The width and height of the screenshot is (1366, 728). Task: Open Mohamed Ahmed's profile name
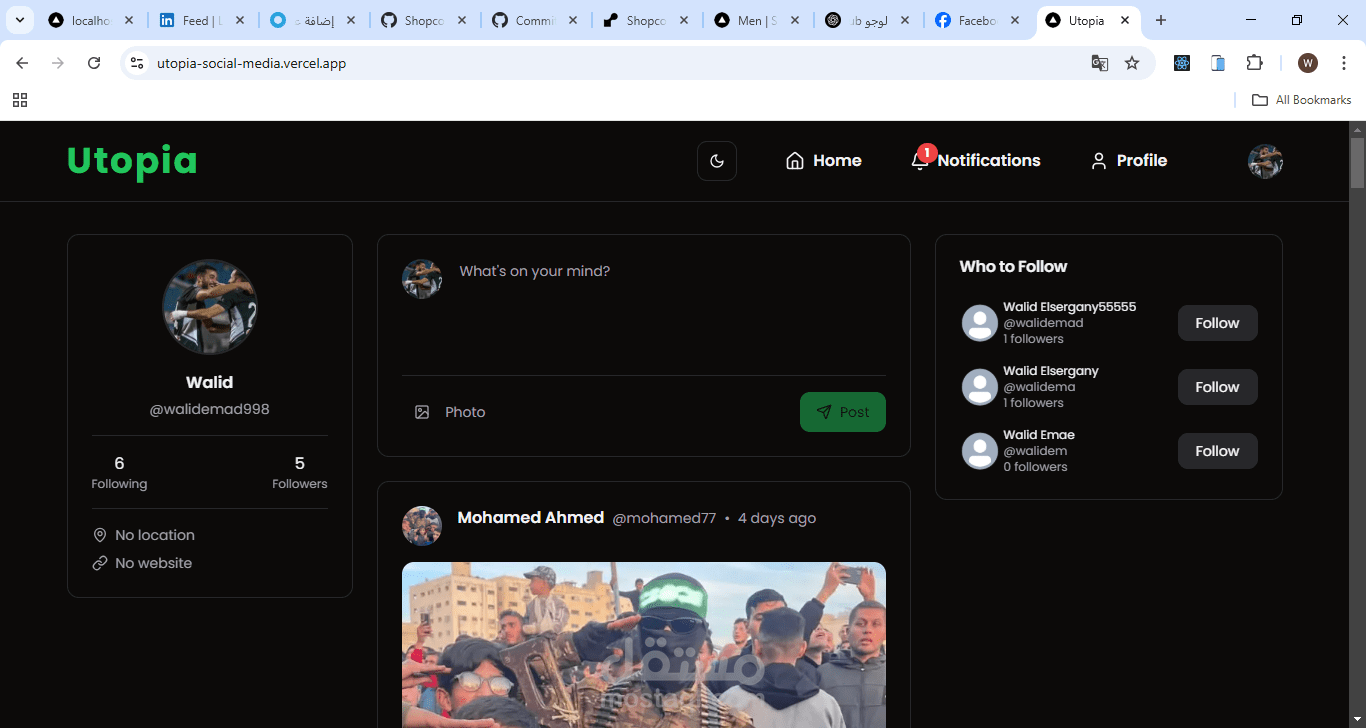coord(530,517)
